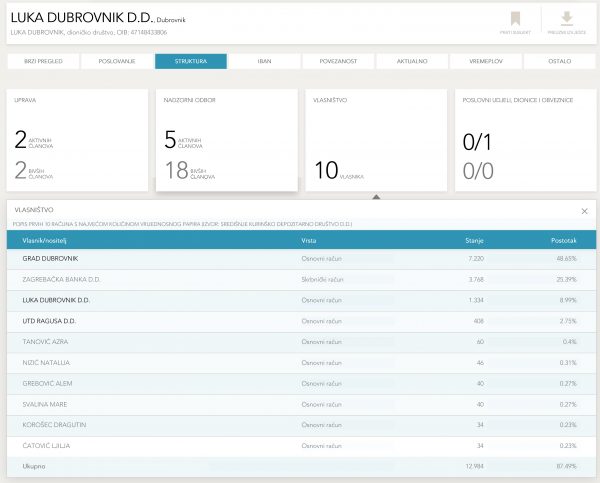The height and width of the screenshot is (483, 600).
Task: Switch to the Poslovanje tab
Action: (117, 61)
